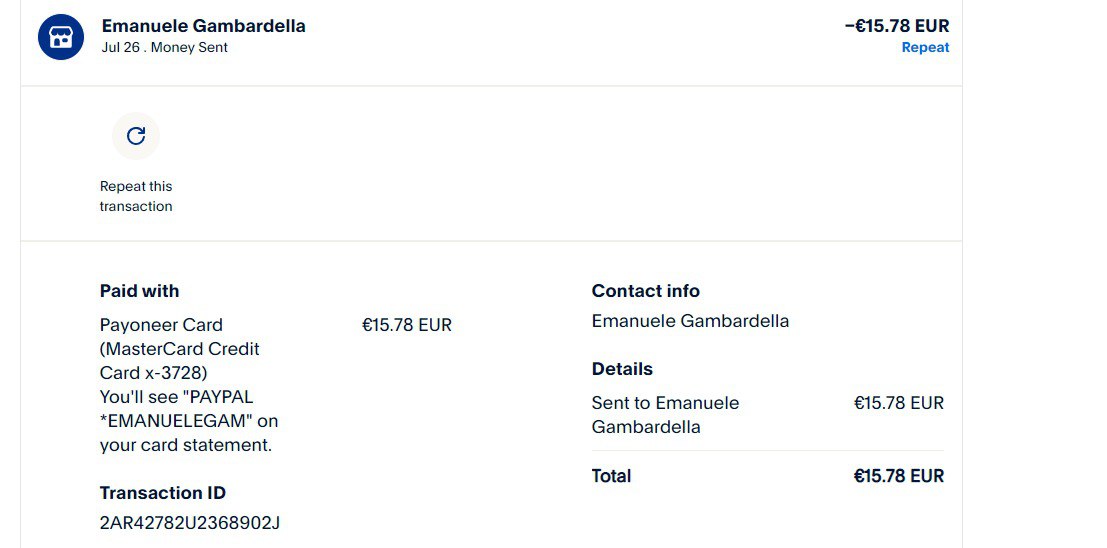This screenshot has width=1107, height=548.
Task: Click the "Paid with" heading
Action: [139, 291]
